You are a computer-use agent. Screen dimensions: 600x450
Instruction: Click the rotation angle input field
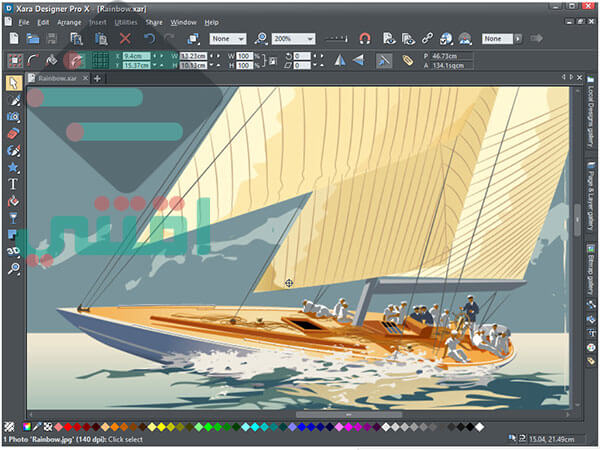click(302, 56)
